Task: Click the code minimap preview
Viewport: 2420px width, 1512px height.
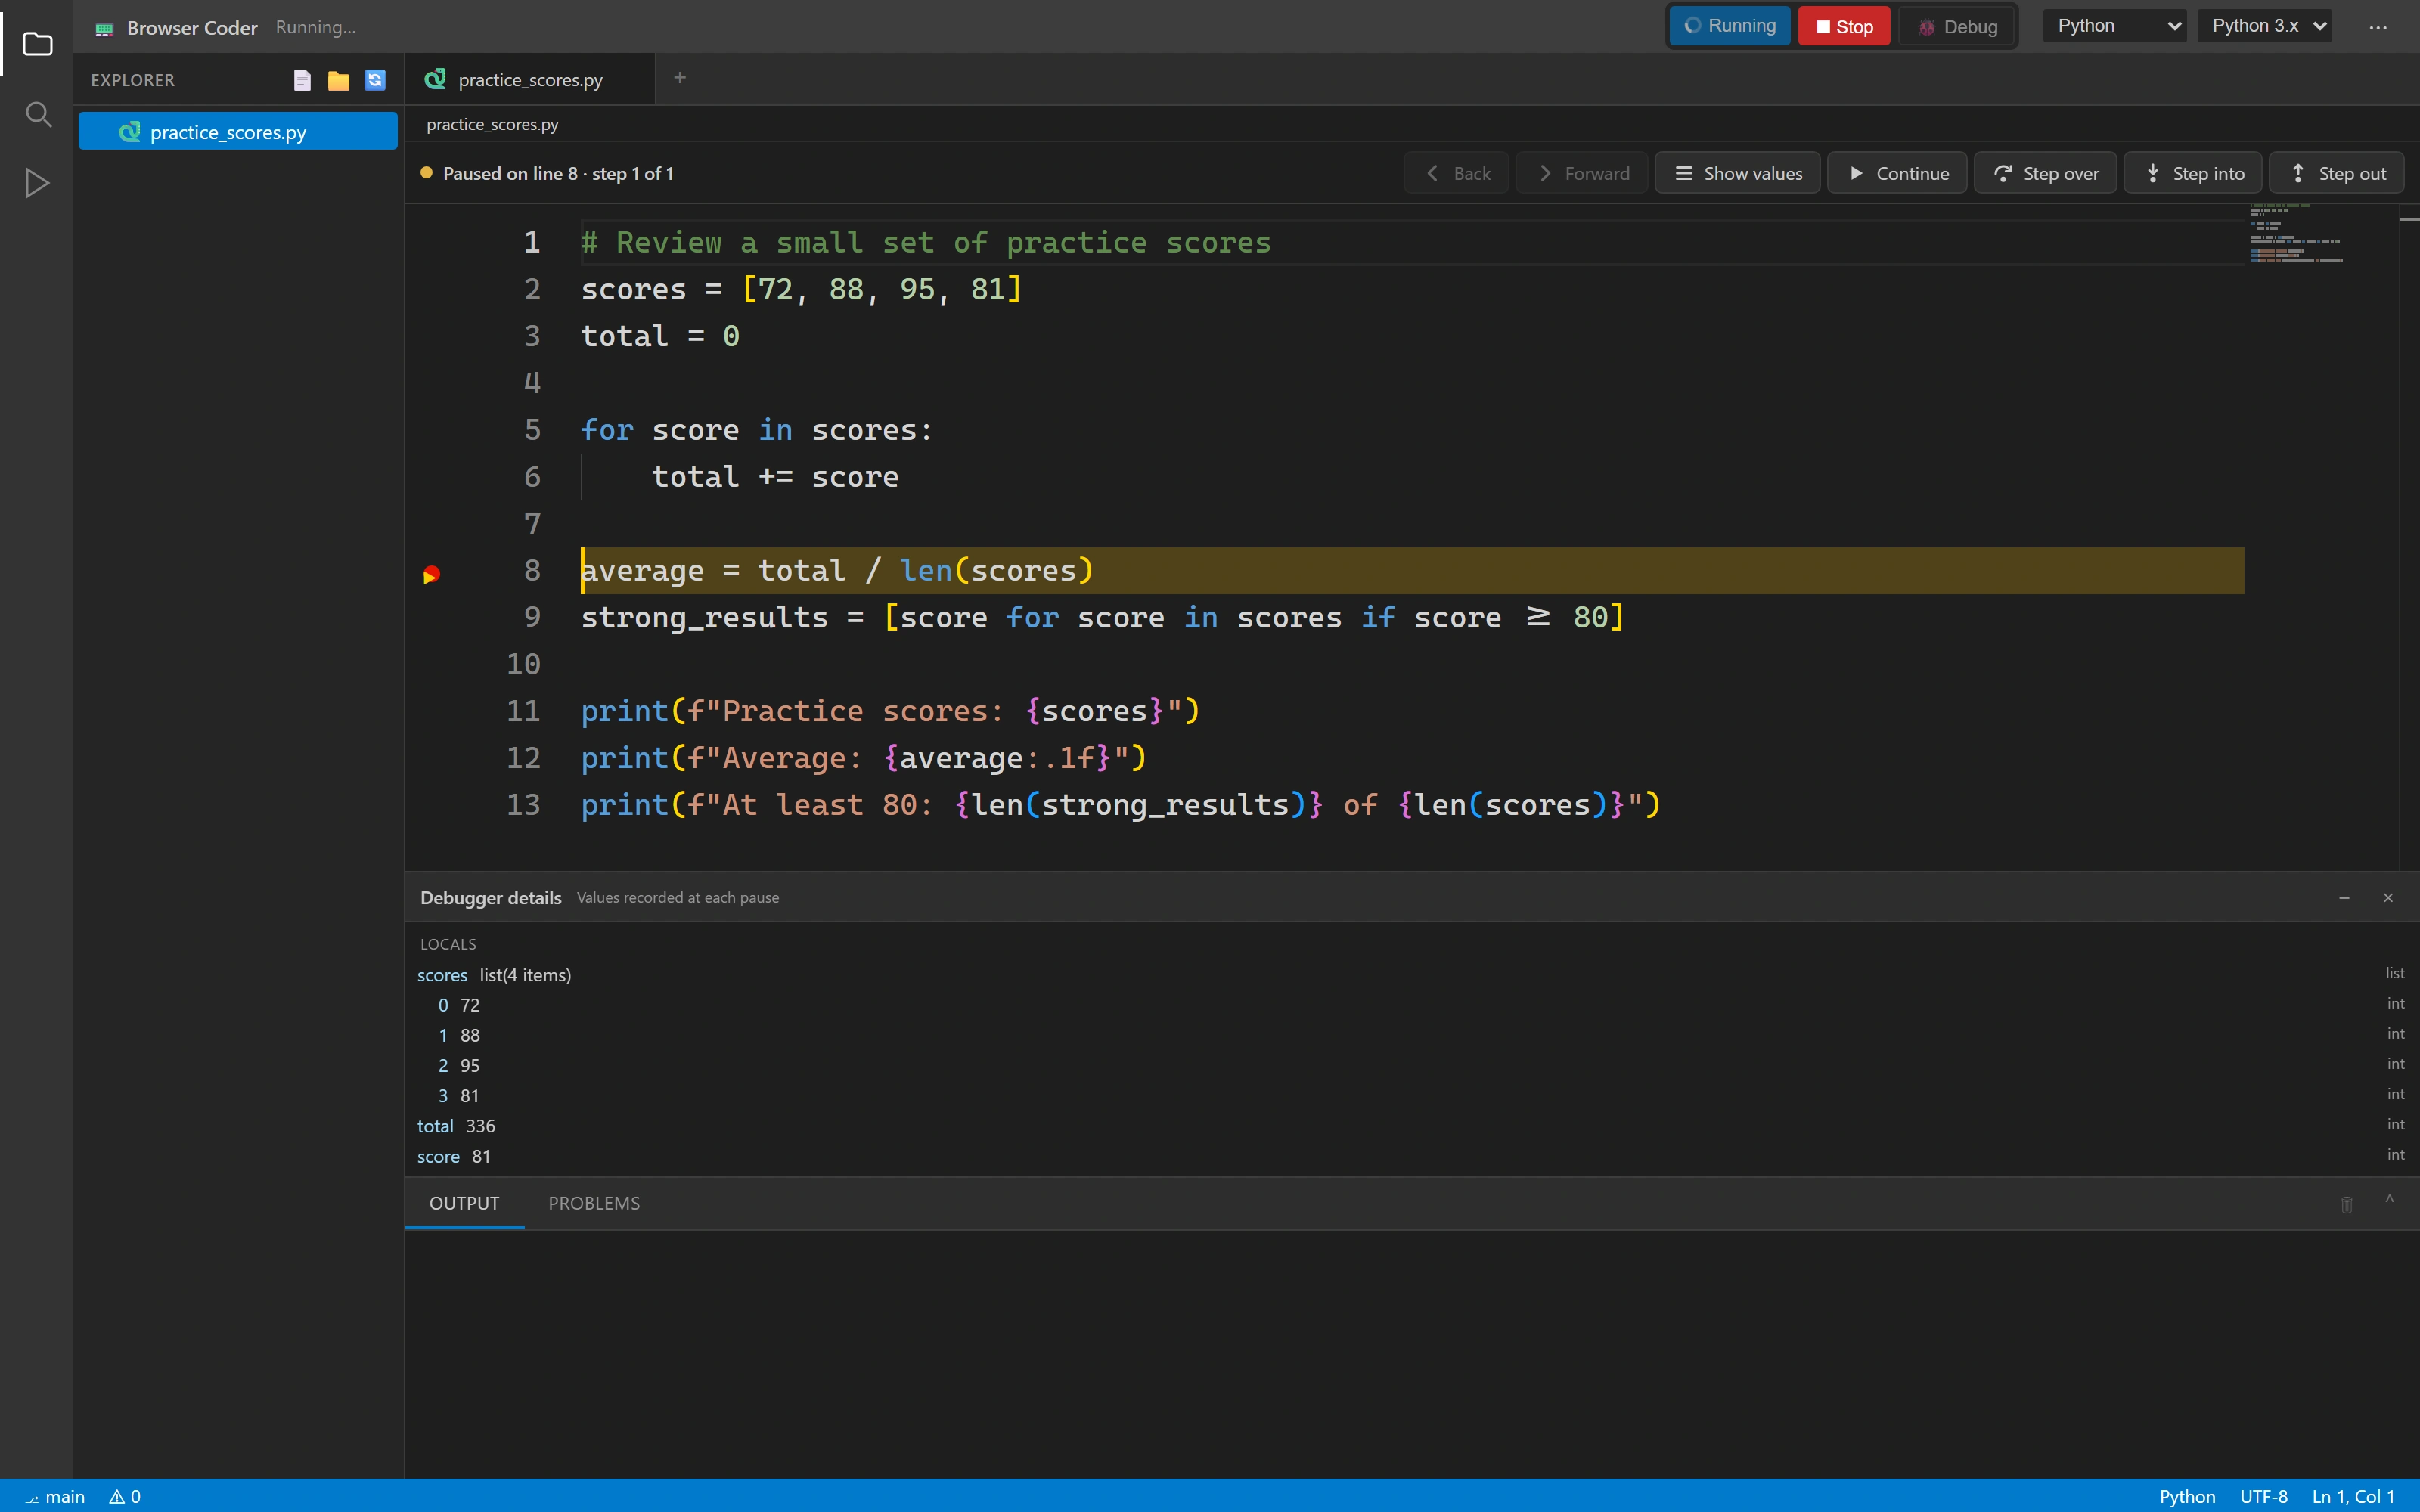Action: tap(2296, 233)
